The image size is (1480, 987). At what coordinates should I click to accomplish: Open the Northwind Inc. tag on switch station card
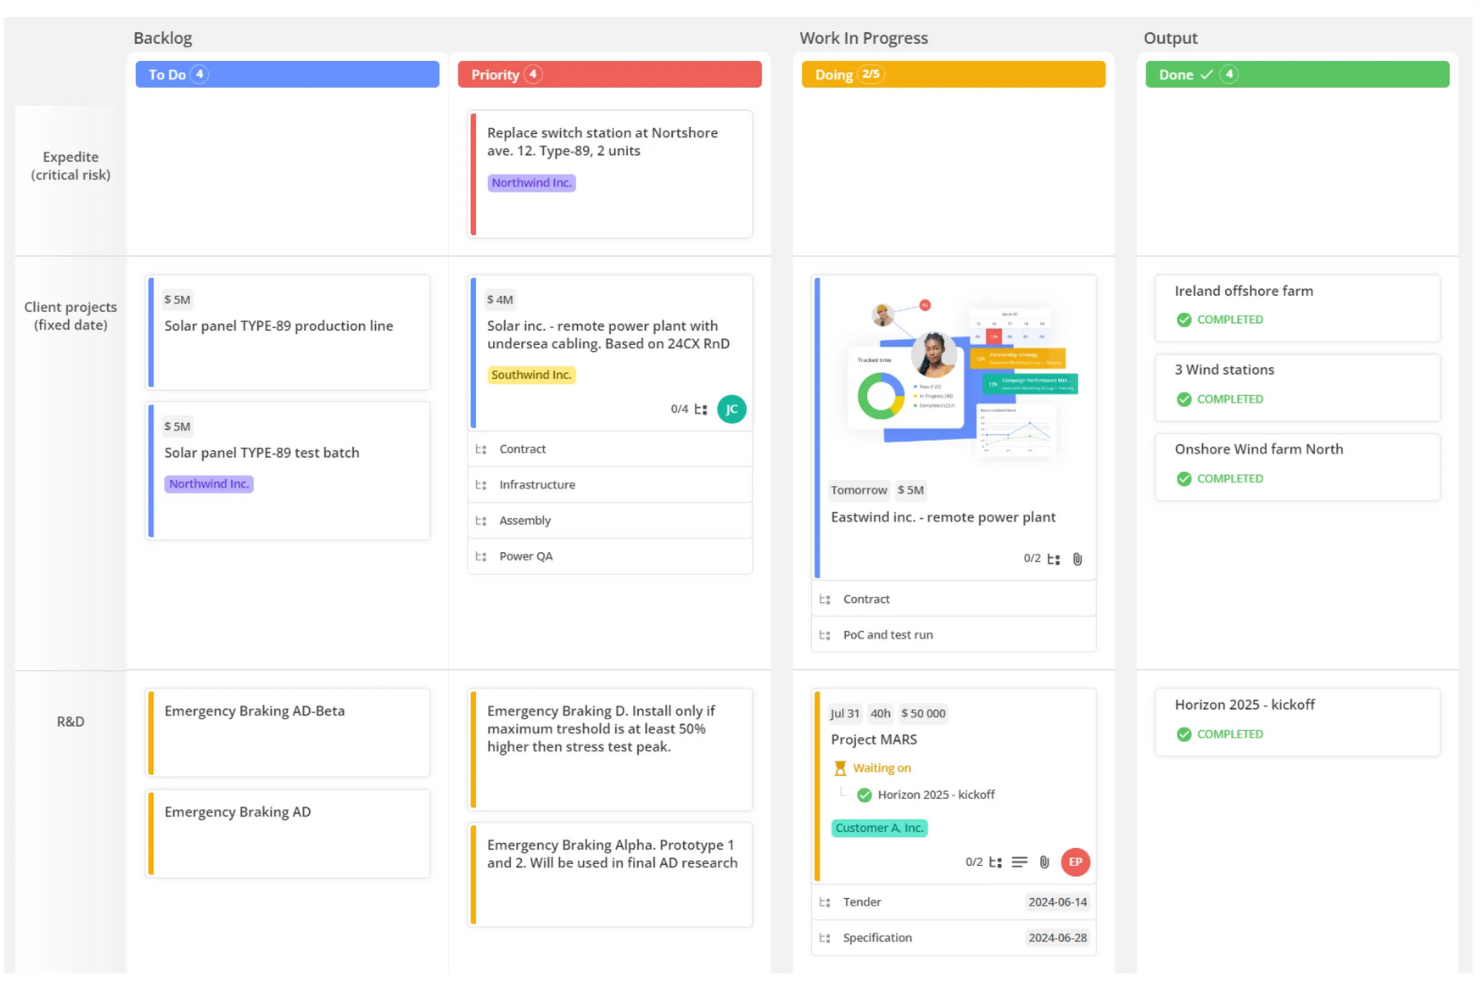(x=531, y=183)
